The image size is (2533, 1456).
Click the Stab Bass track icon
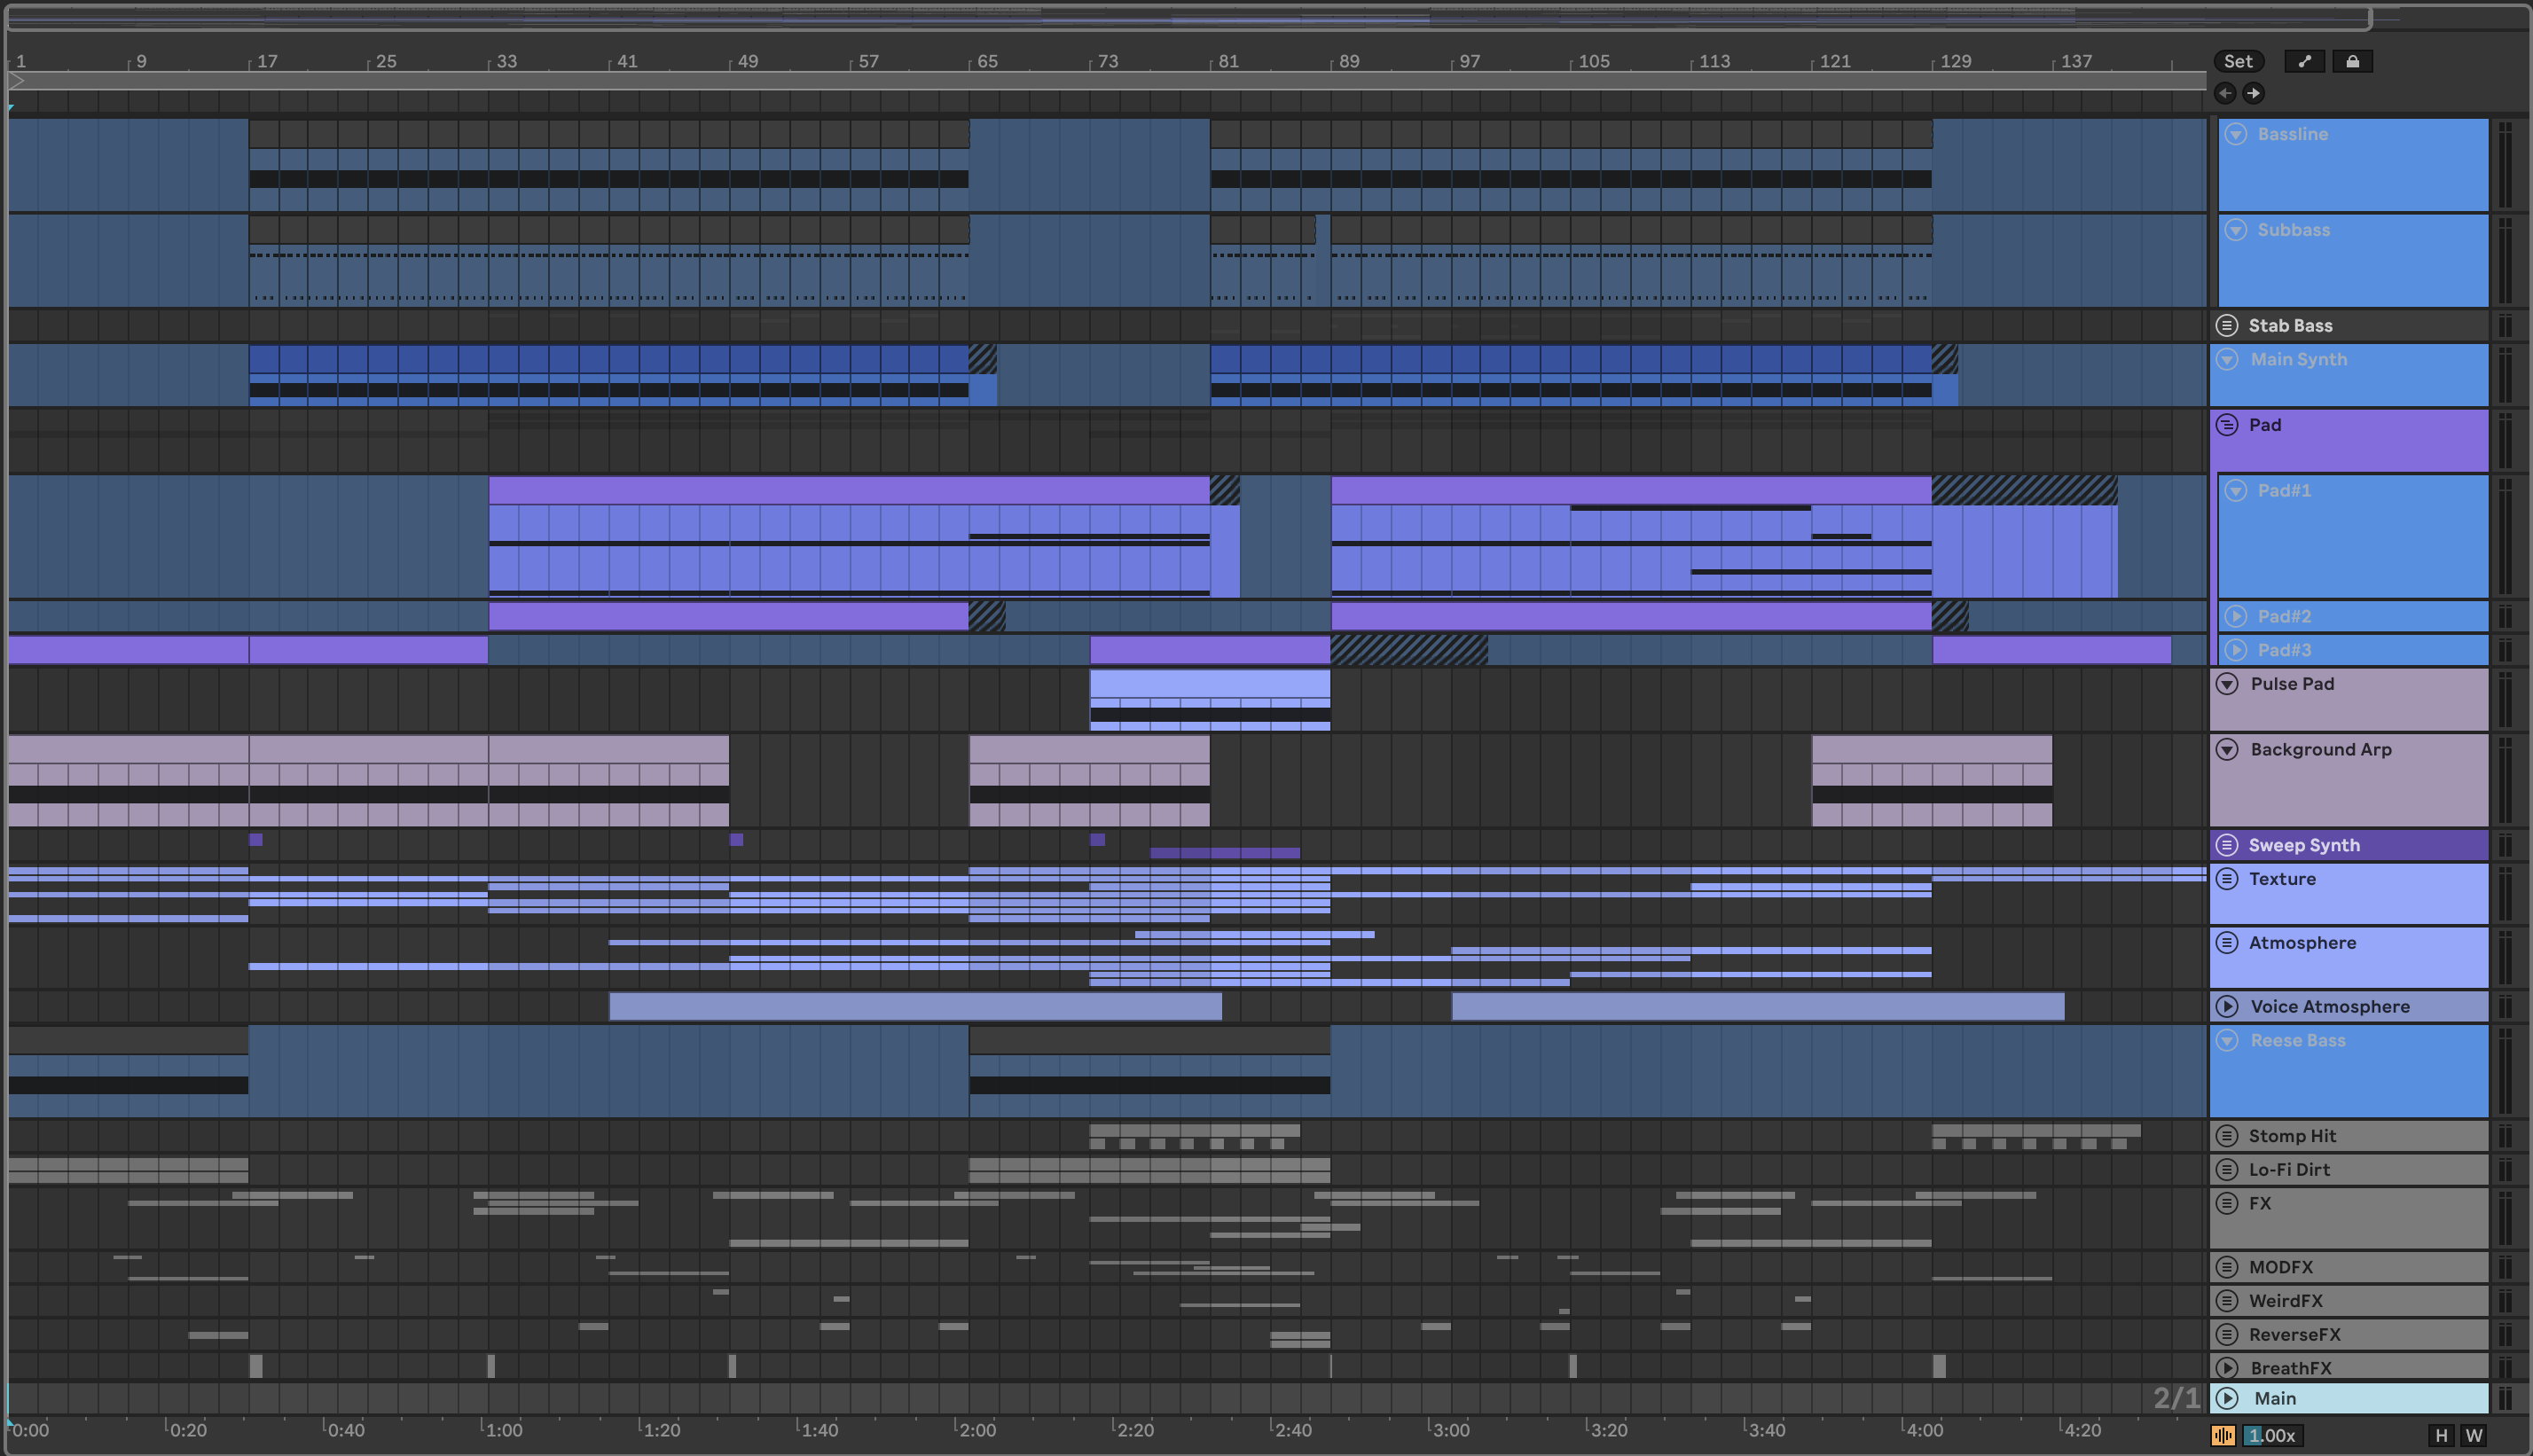point(2227,325)
